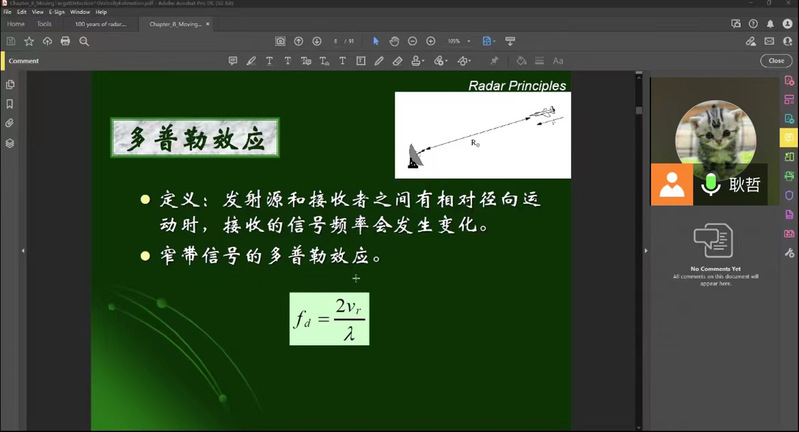Screen dimensions: 799x432
Task: Star this file as a favorite
Action: [29, 41]
